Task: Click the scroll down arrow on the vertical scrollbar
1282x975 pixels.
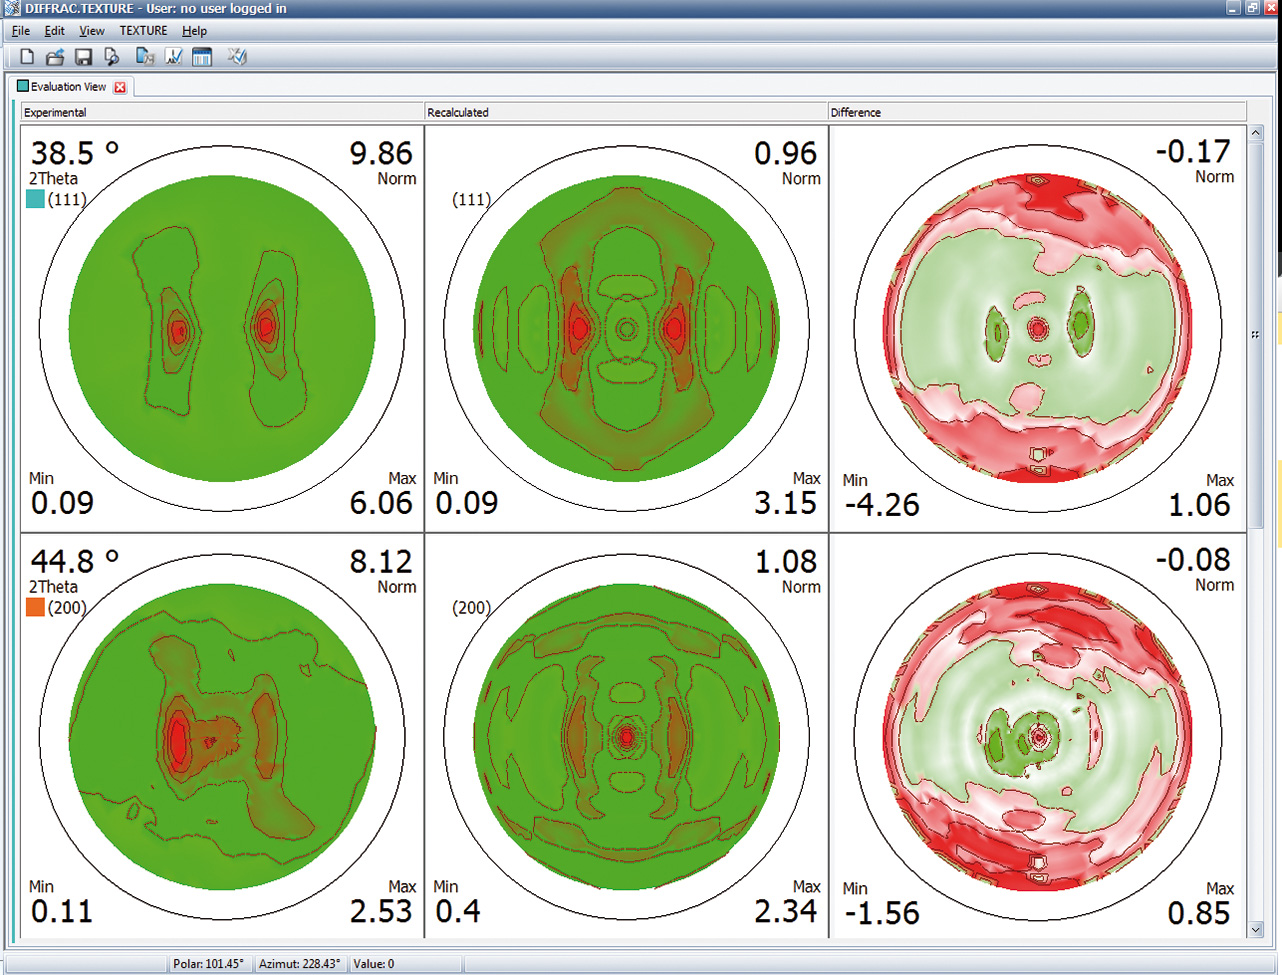Action: [1256, 930]
